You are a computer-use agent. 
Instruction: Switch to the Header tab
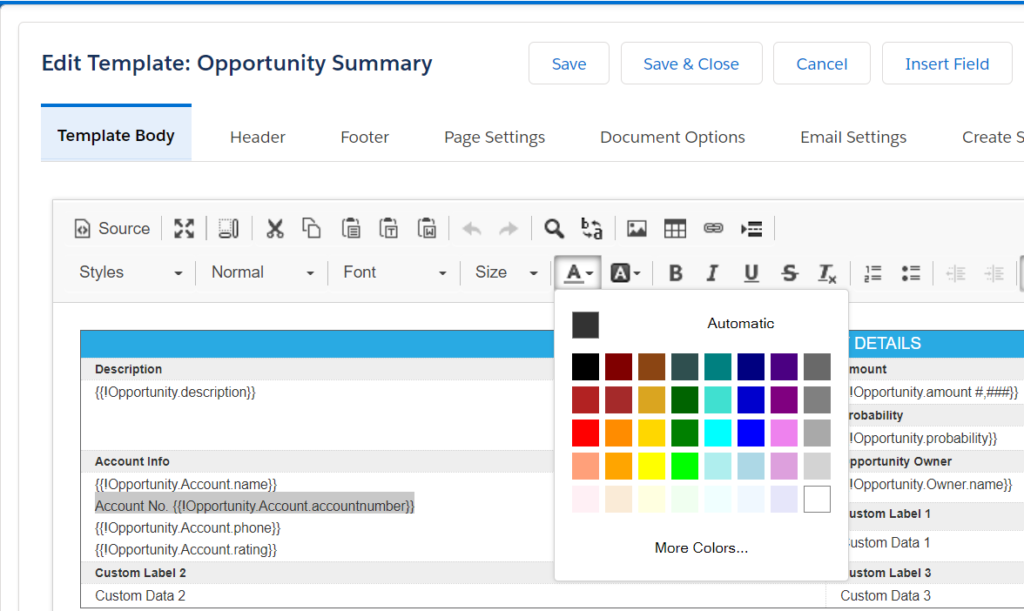257,136
